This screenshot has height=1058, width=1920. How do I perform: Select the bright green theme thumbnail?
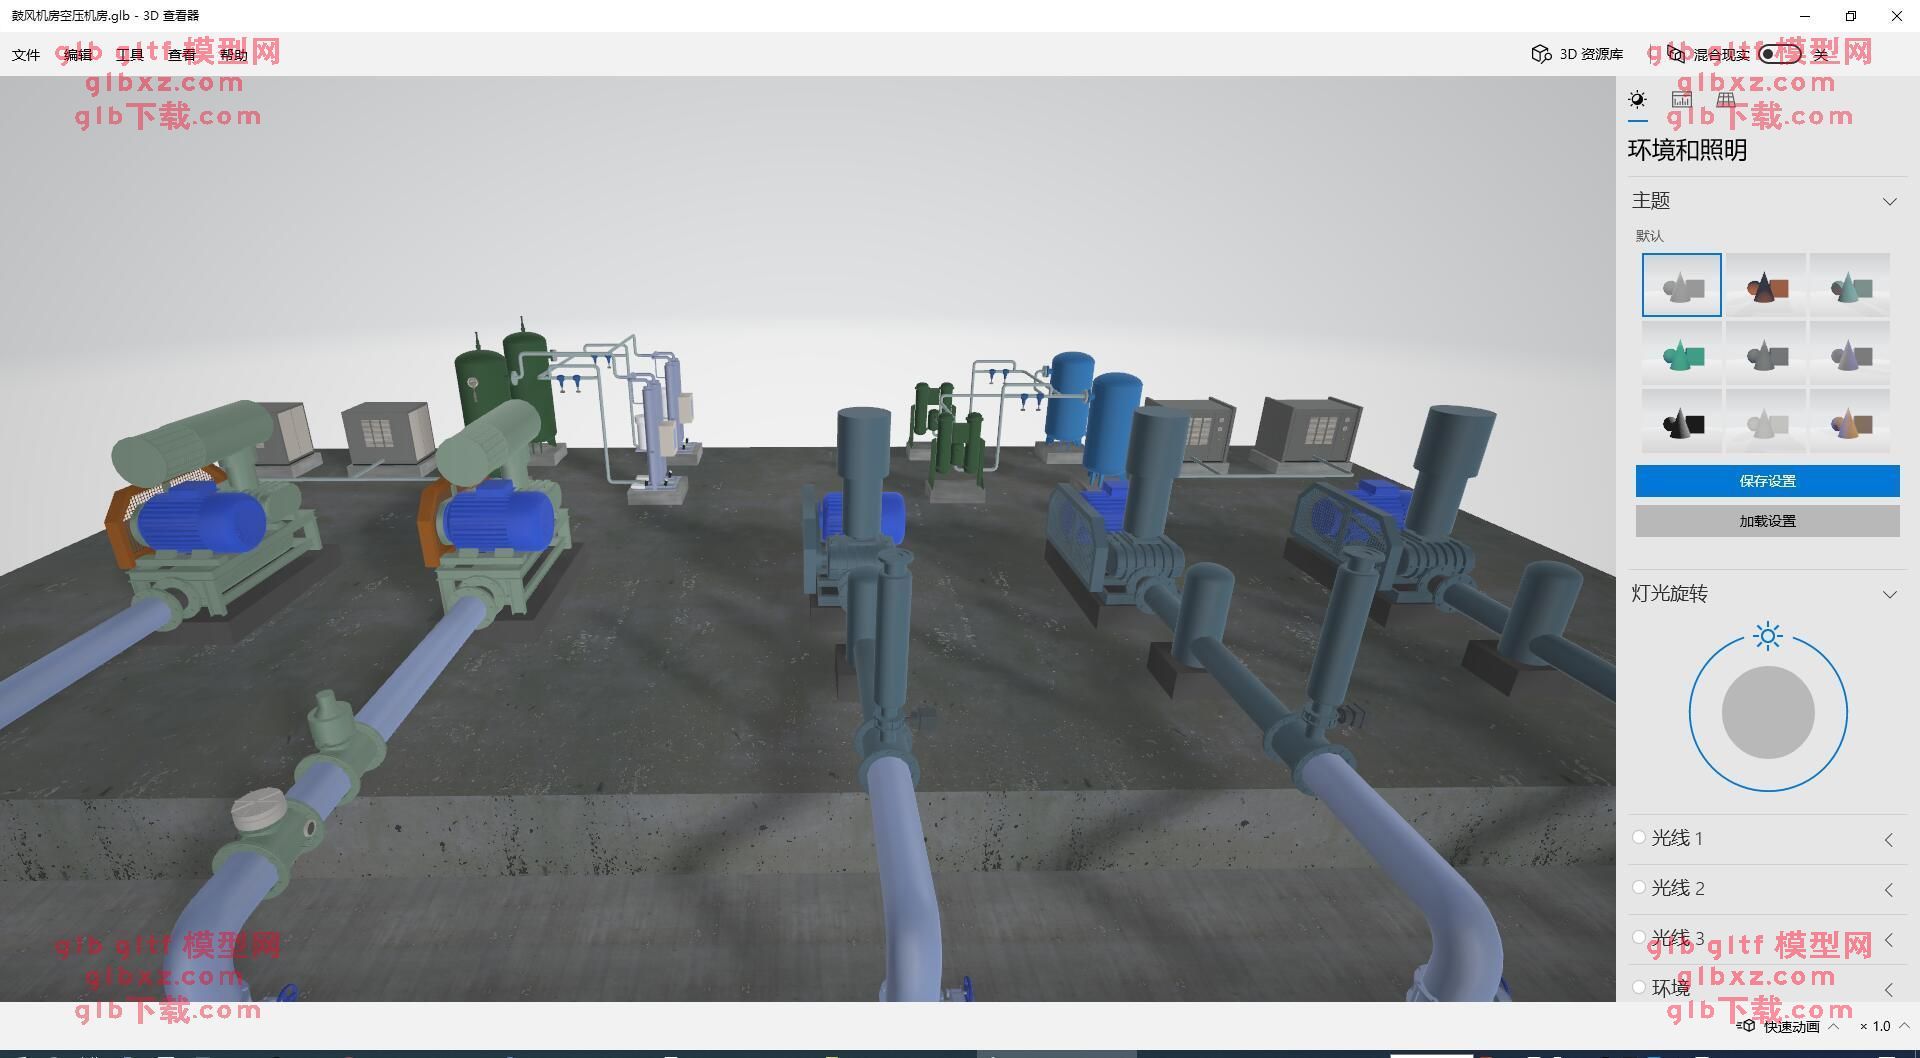[1682, 353]
